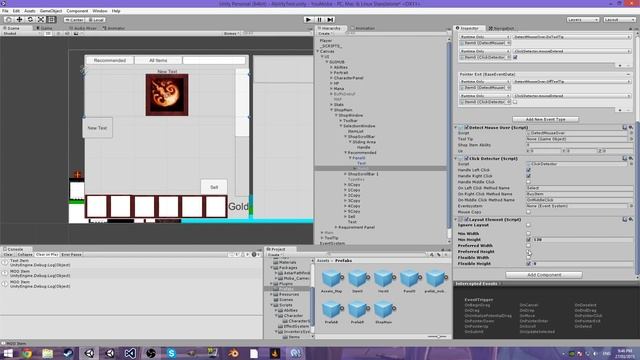The image size is (640, 360).
Task: Open Detect Mouse Over component gear menu
Action: pyautogui.click(x=631, y=128)
